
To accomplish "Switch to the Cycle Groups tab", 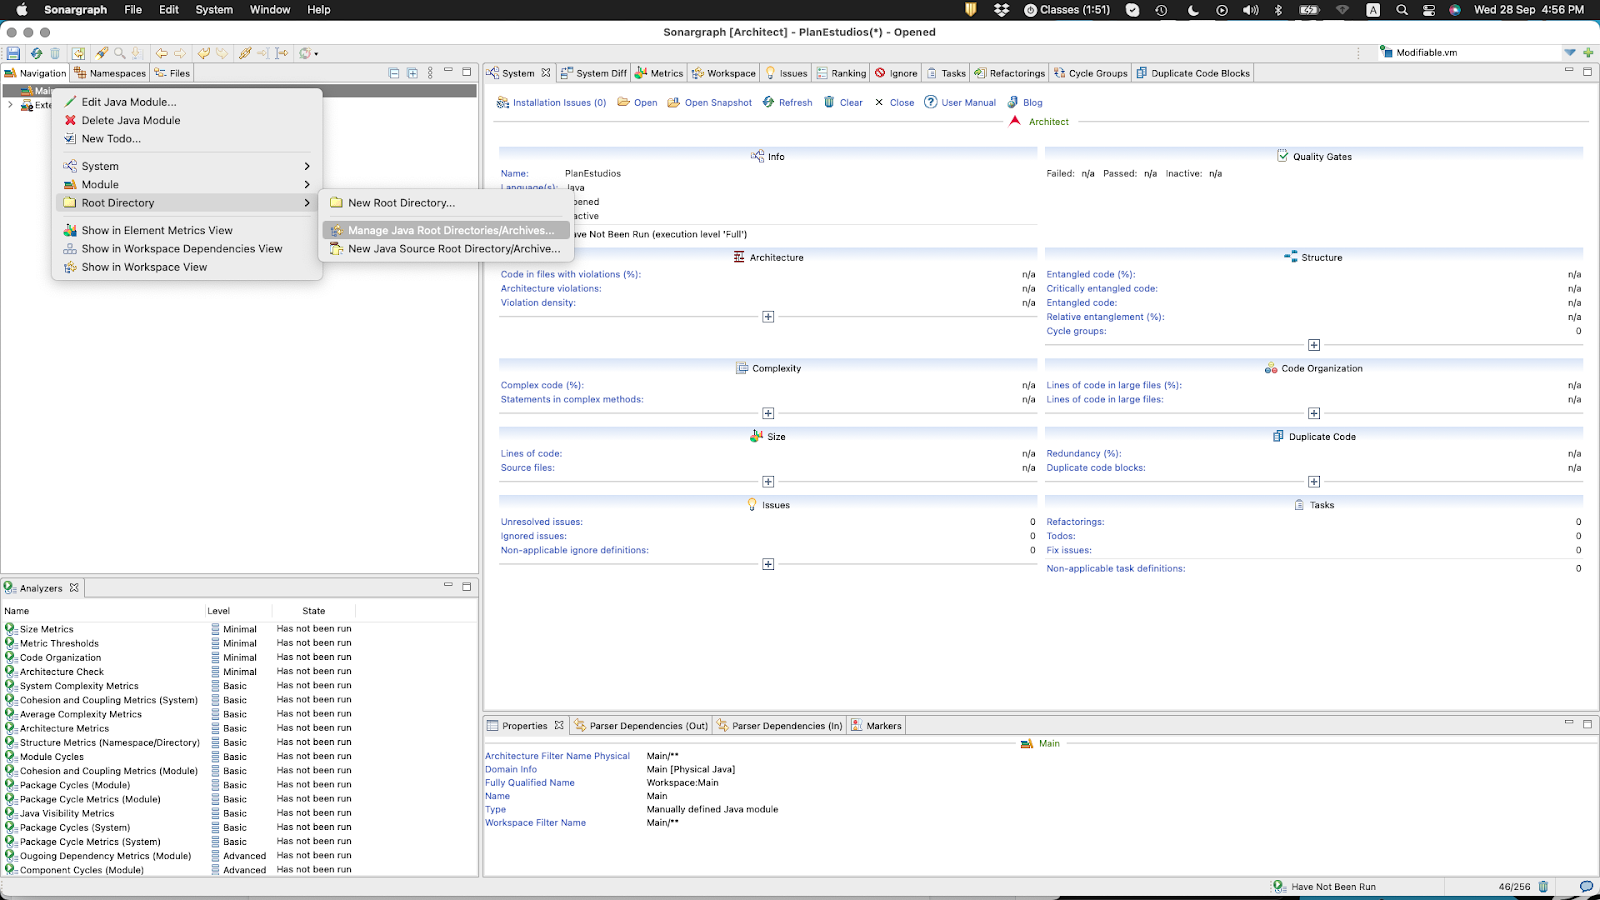I will point(1090,73).
